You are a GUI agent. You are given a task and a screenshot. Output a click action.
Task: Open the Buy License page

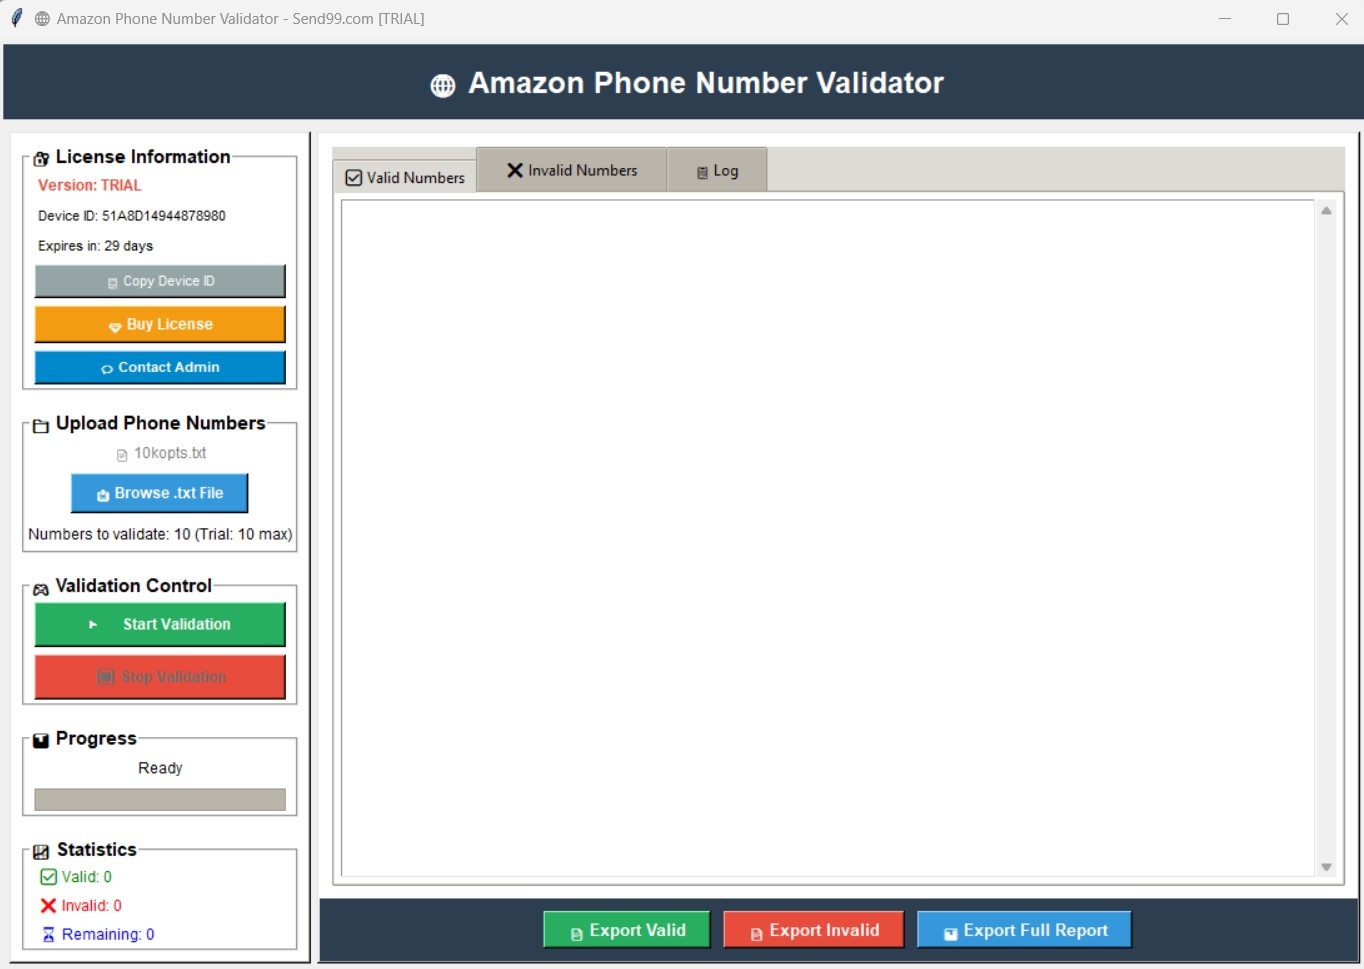click(160, 324)
